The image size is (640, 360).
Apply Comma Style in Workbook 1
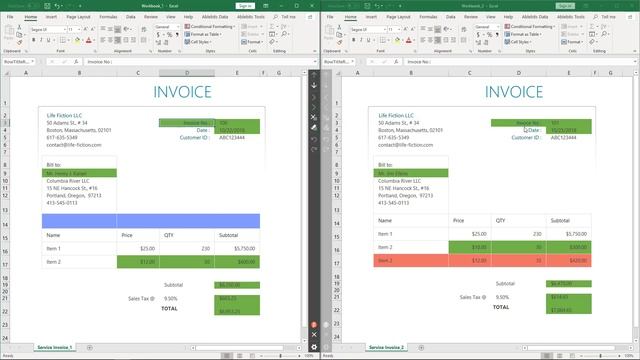pos(177,35)
